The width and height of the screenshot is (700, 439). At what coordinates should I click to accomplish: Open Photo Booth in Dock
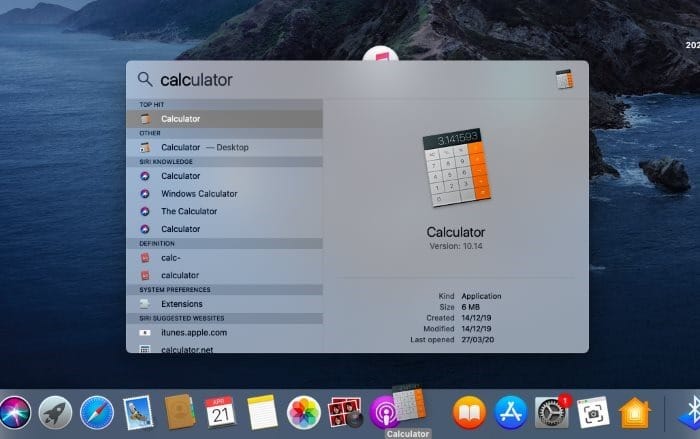click(x=345, y=412)
